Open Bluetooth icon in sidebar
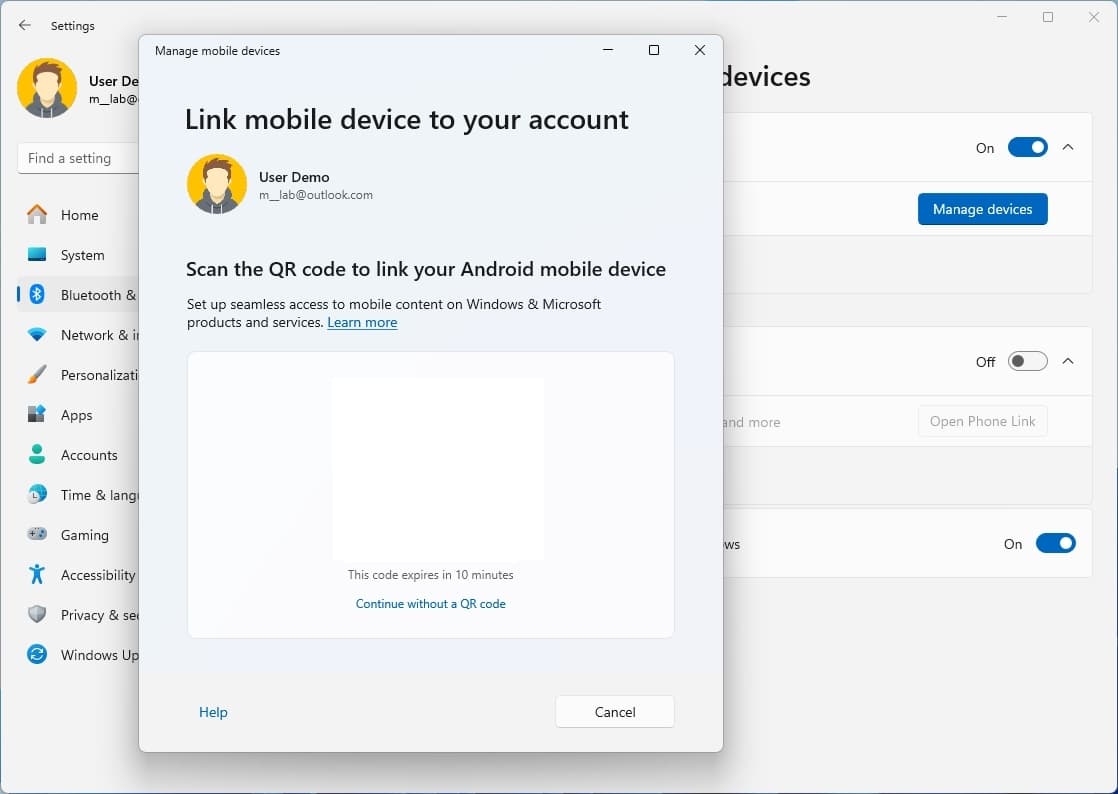 point(37,295)
